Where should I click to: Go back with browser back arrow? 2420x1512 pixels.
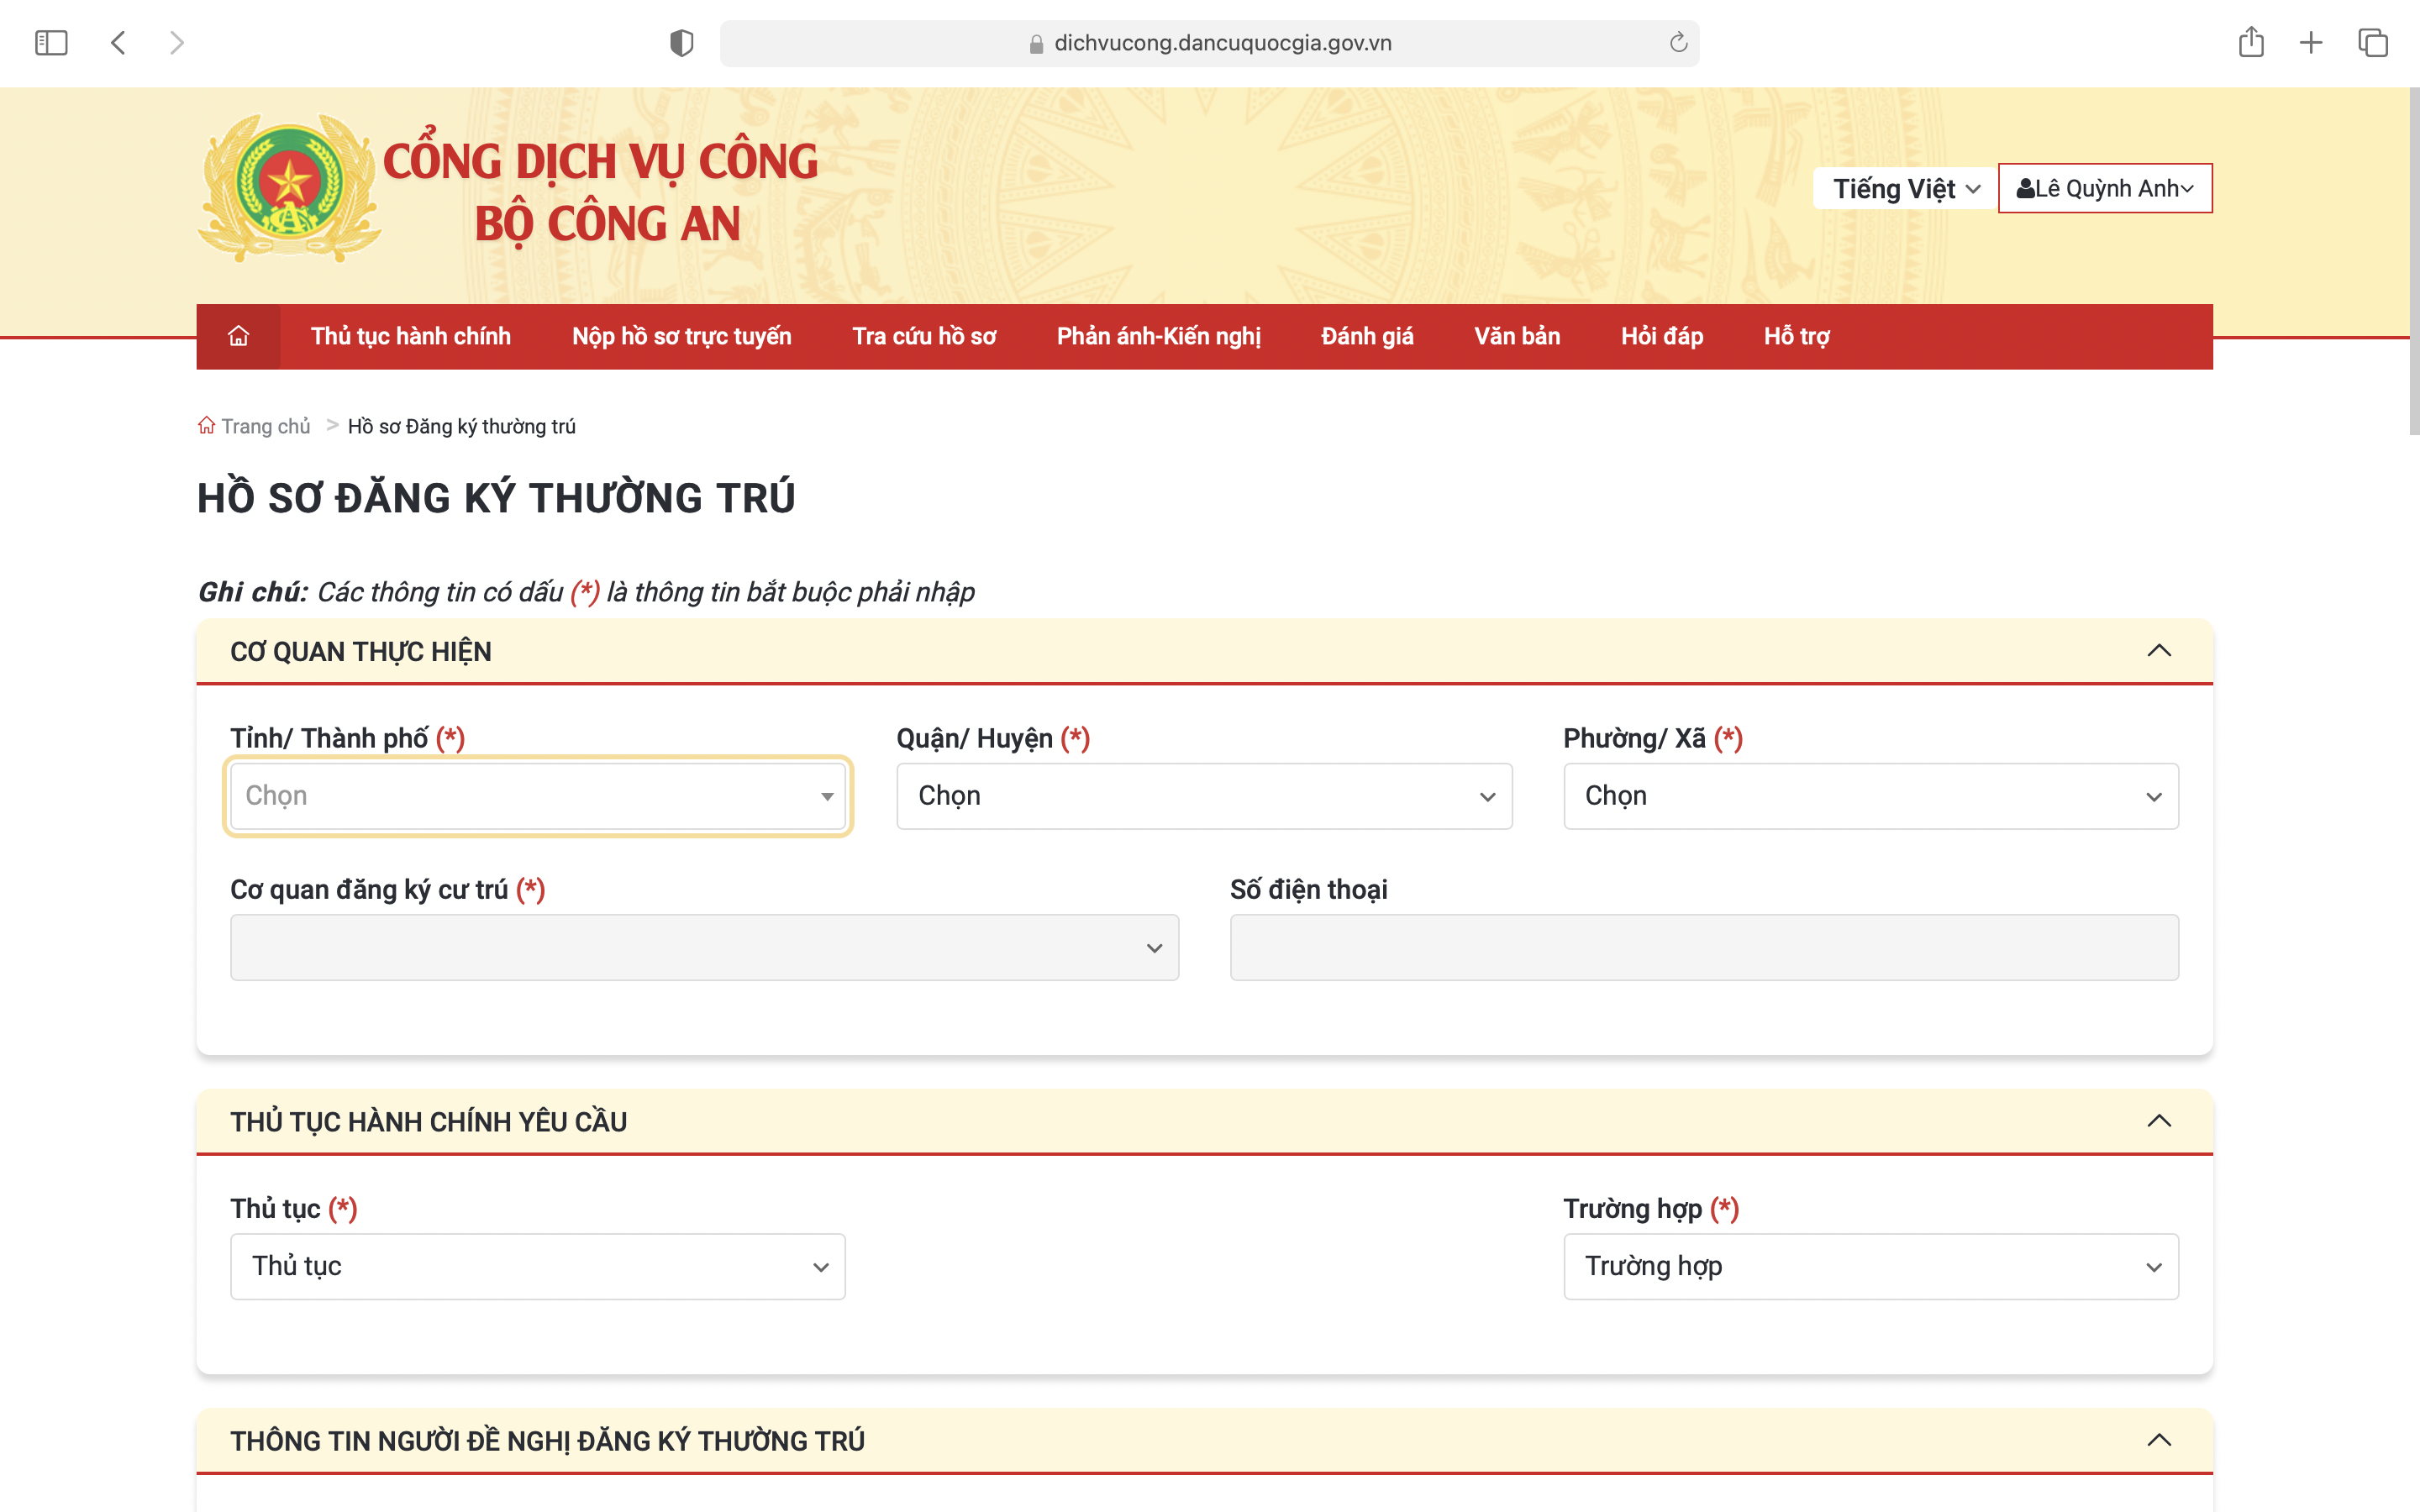tap(118, 42)
